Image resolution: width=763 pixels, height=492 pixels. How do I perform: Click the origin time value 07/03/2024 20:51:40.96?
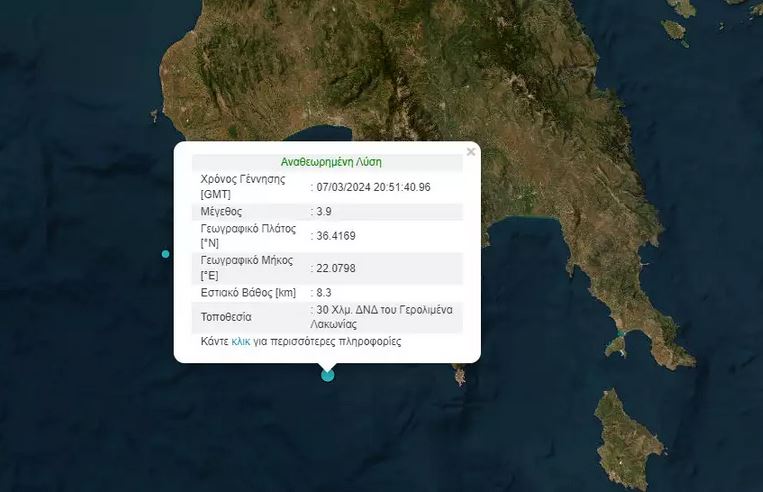(373, 187)
